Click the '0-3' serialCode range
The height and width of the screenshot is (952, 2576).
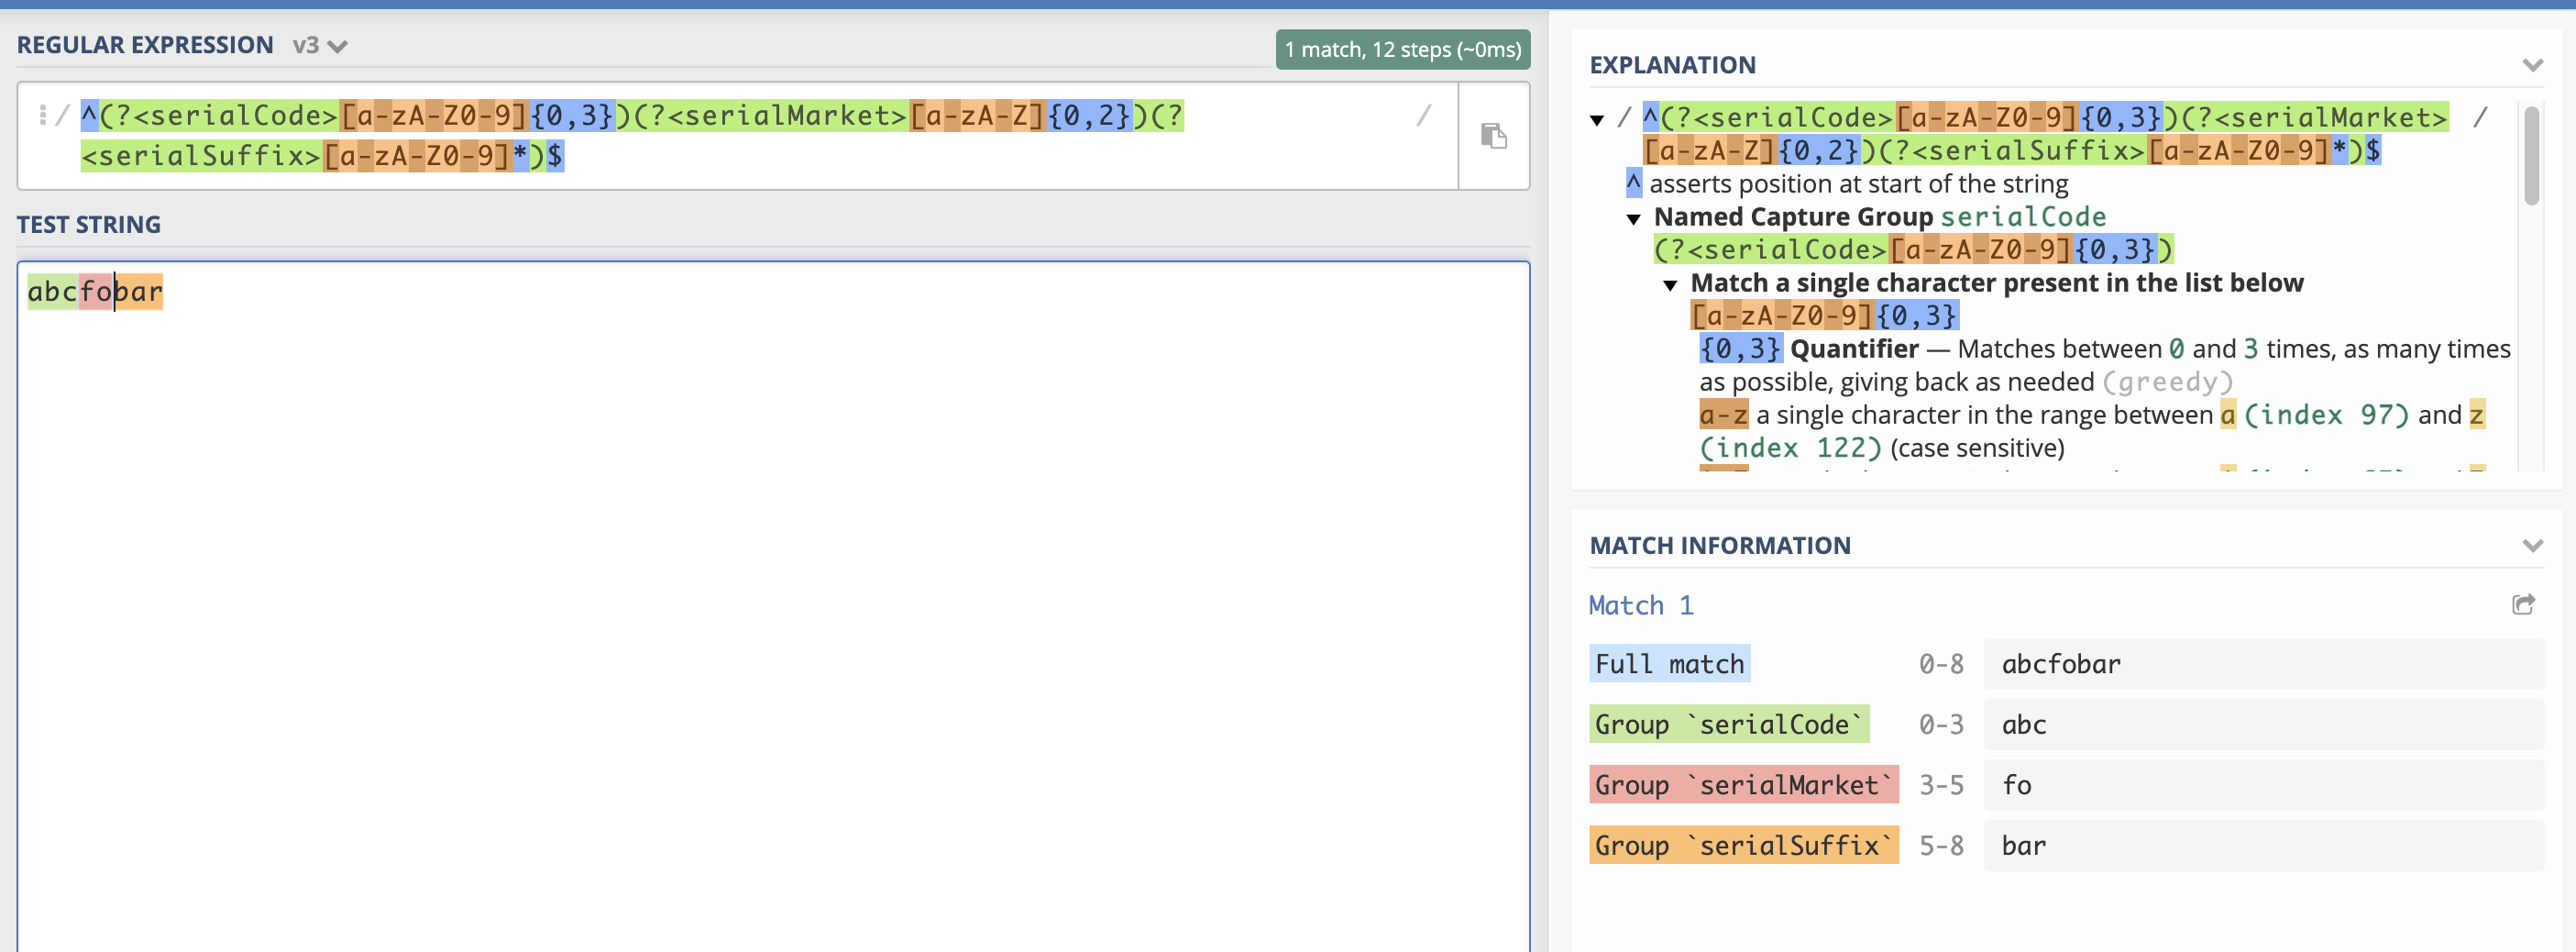(x=1941, y=724)
